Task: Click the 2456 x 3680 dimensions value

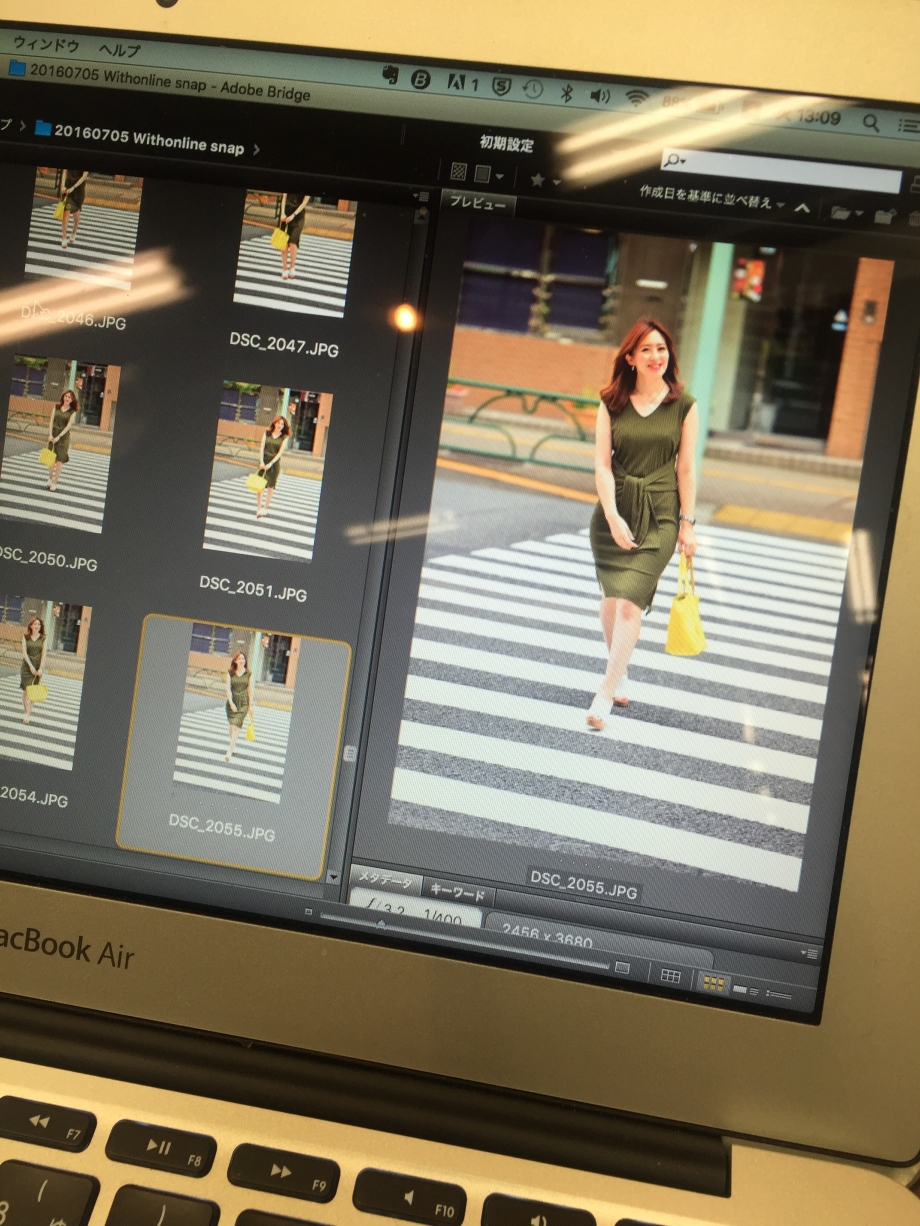Action: tap(546, 936)
